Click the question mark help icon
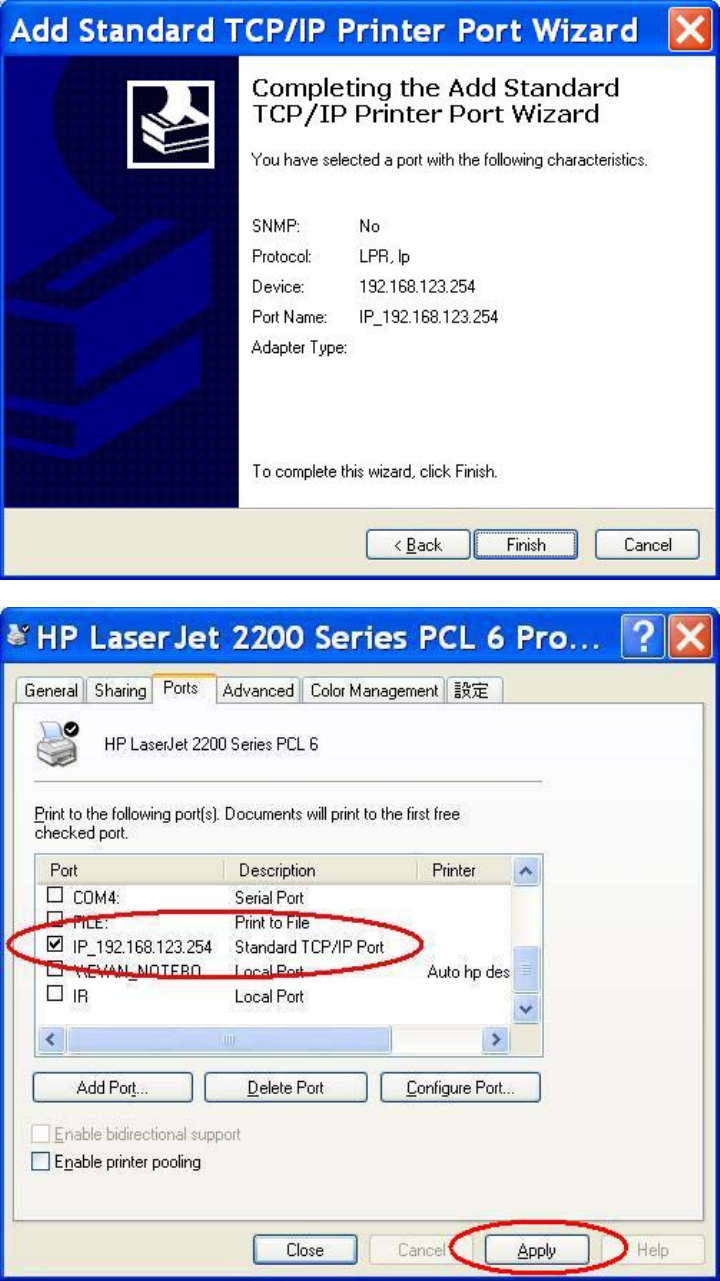The image size is (720, 1281). pyautogui.click(x=643, y=637)
